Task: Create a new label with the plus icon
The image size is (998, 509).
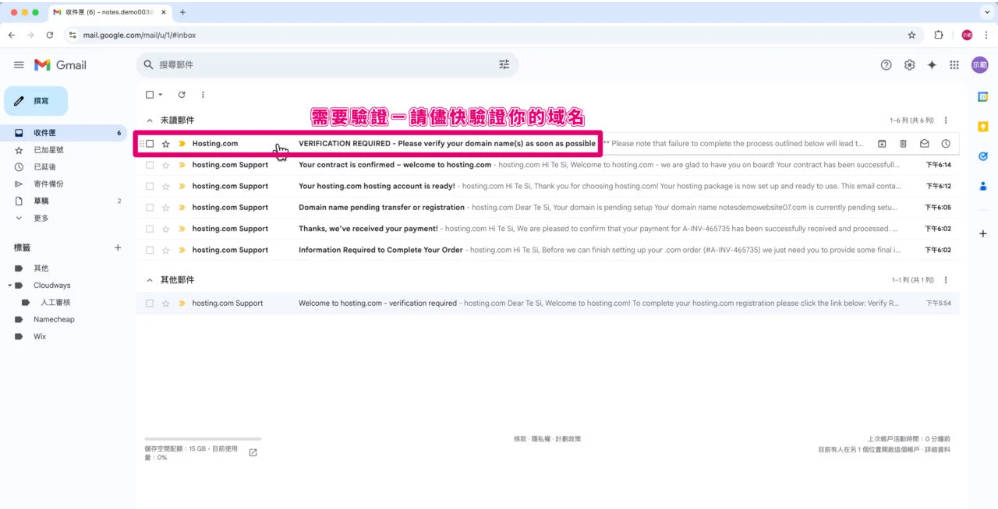Action: pos(118,248)
